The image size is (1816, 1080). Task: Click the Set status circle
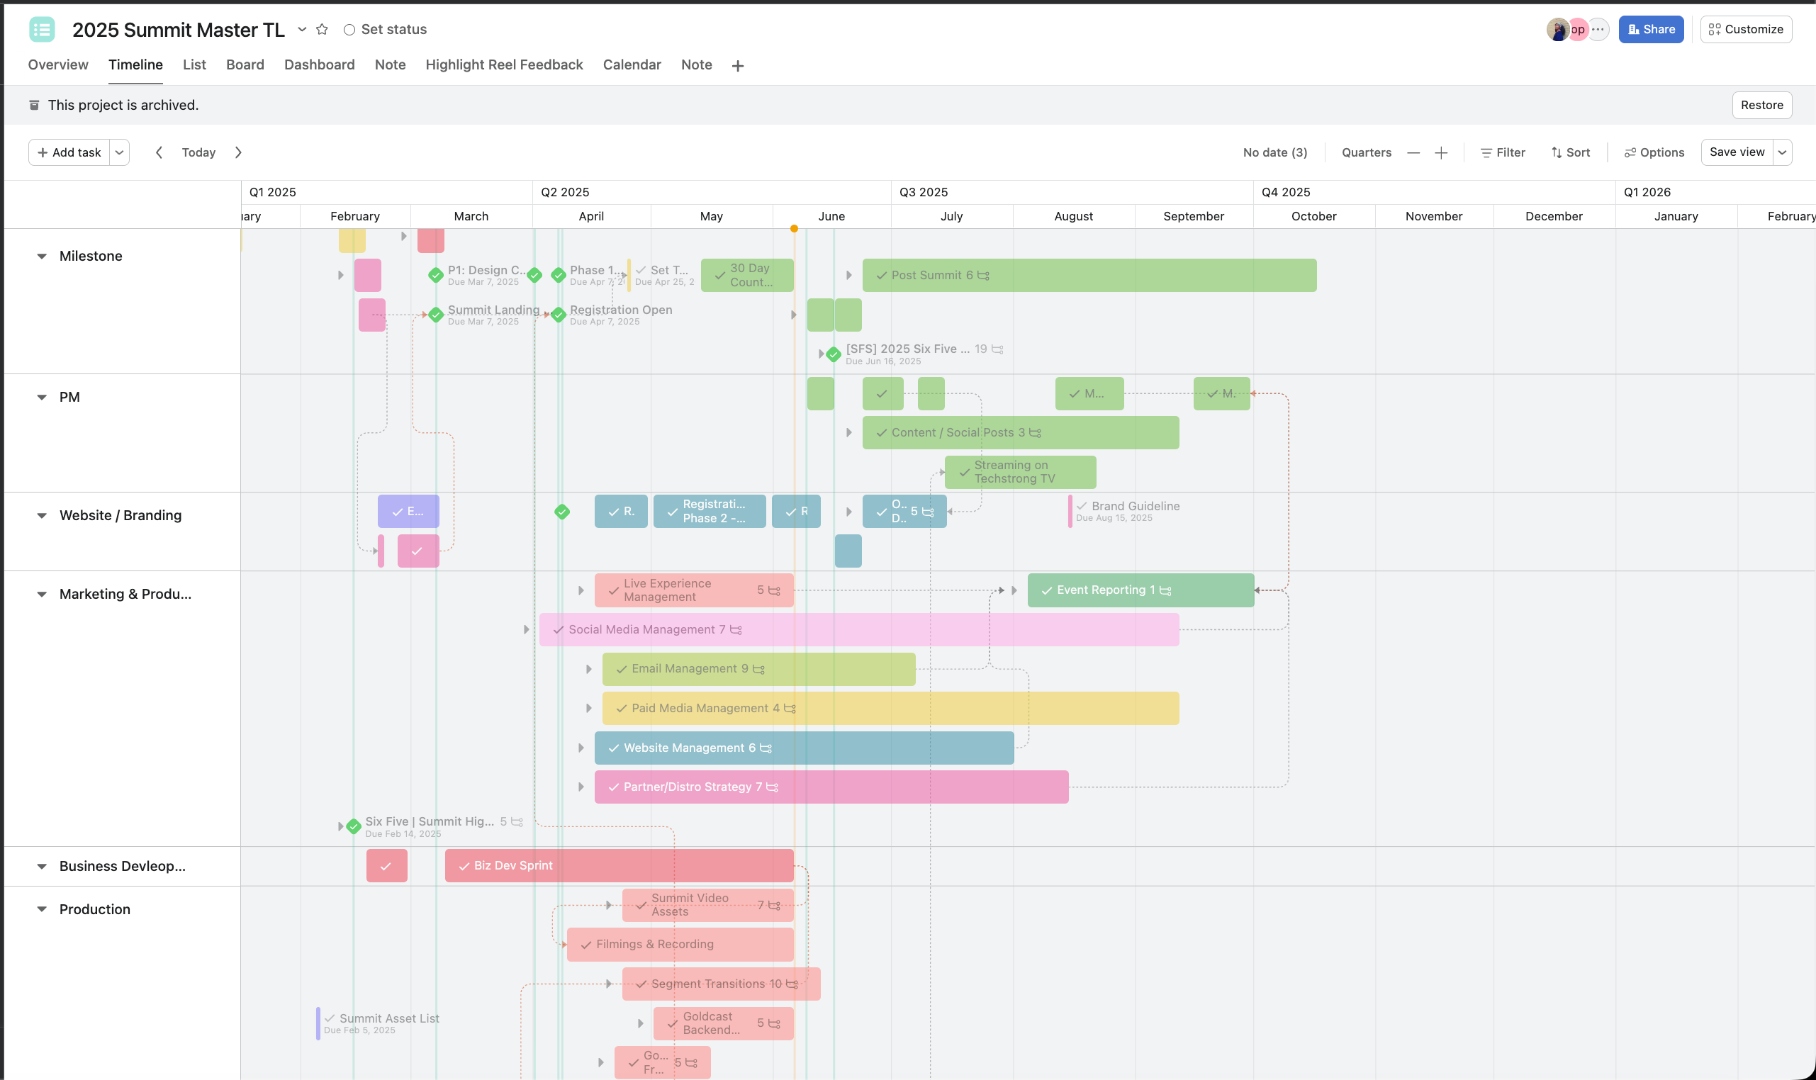pyautogui.click(x=348, y=29)
